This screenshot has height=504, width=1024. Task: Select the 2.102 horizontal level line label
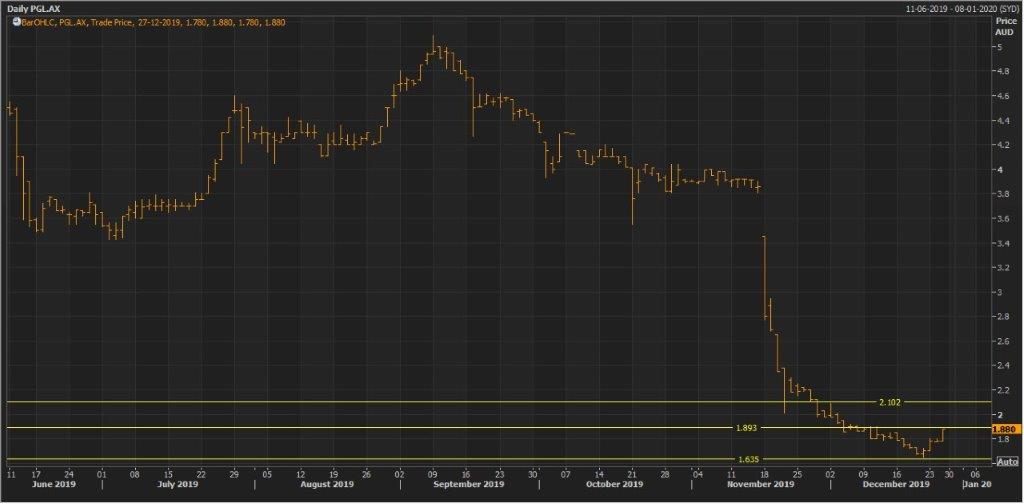tap(888, 401)
